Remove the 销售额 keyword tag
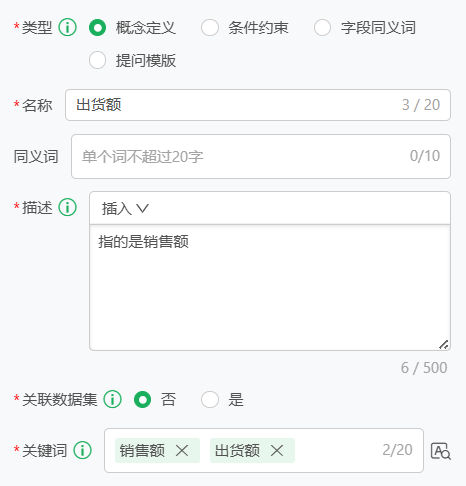 click(182, 451)
